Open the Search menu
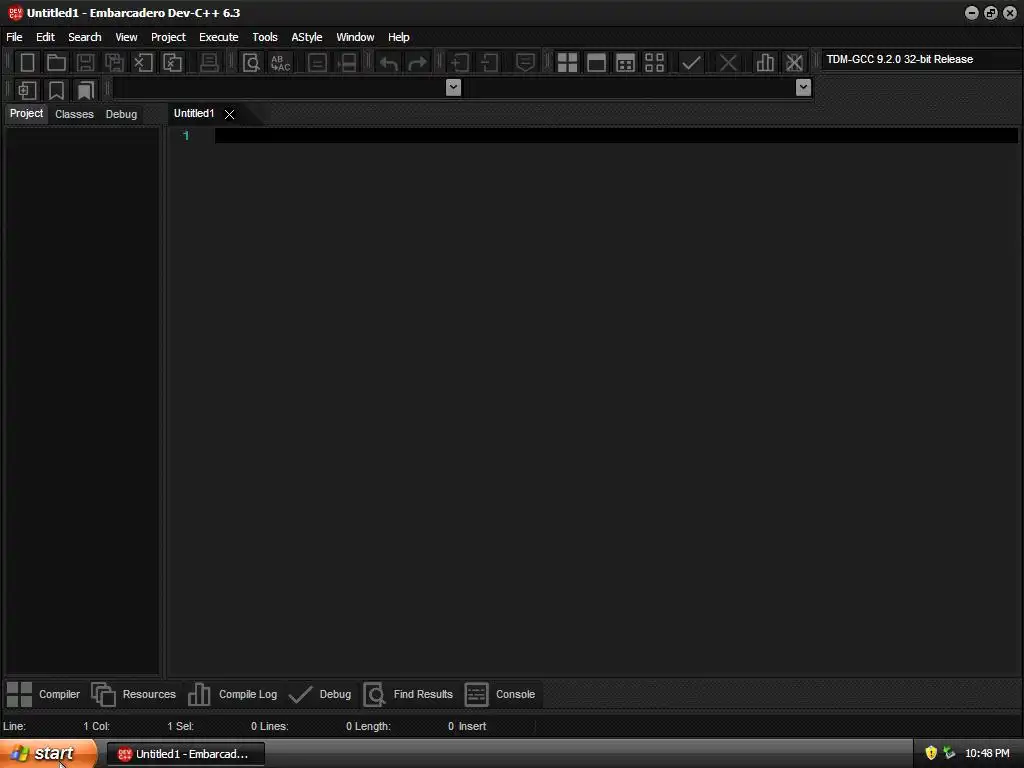The width and height of the screenshot is (1024, 768). click(x=85, y=37)
